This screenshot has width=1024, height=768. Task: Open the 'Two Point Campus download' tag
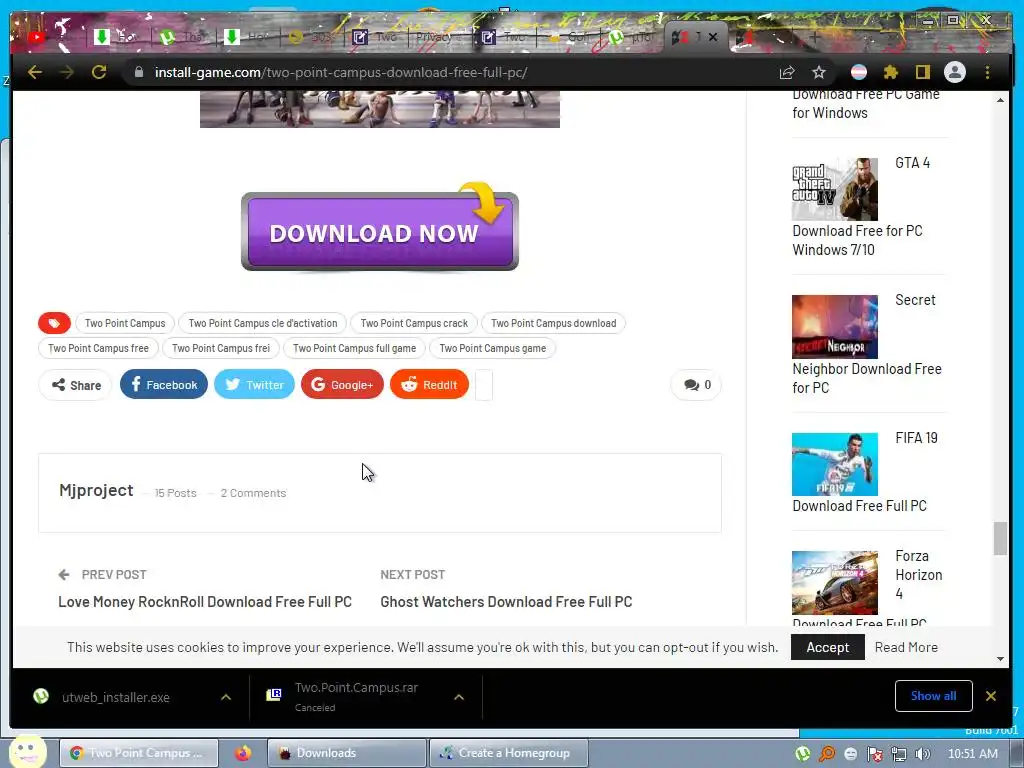coord(553,323)
